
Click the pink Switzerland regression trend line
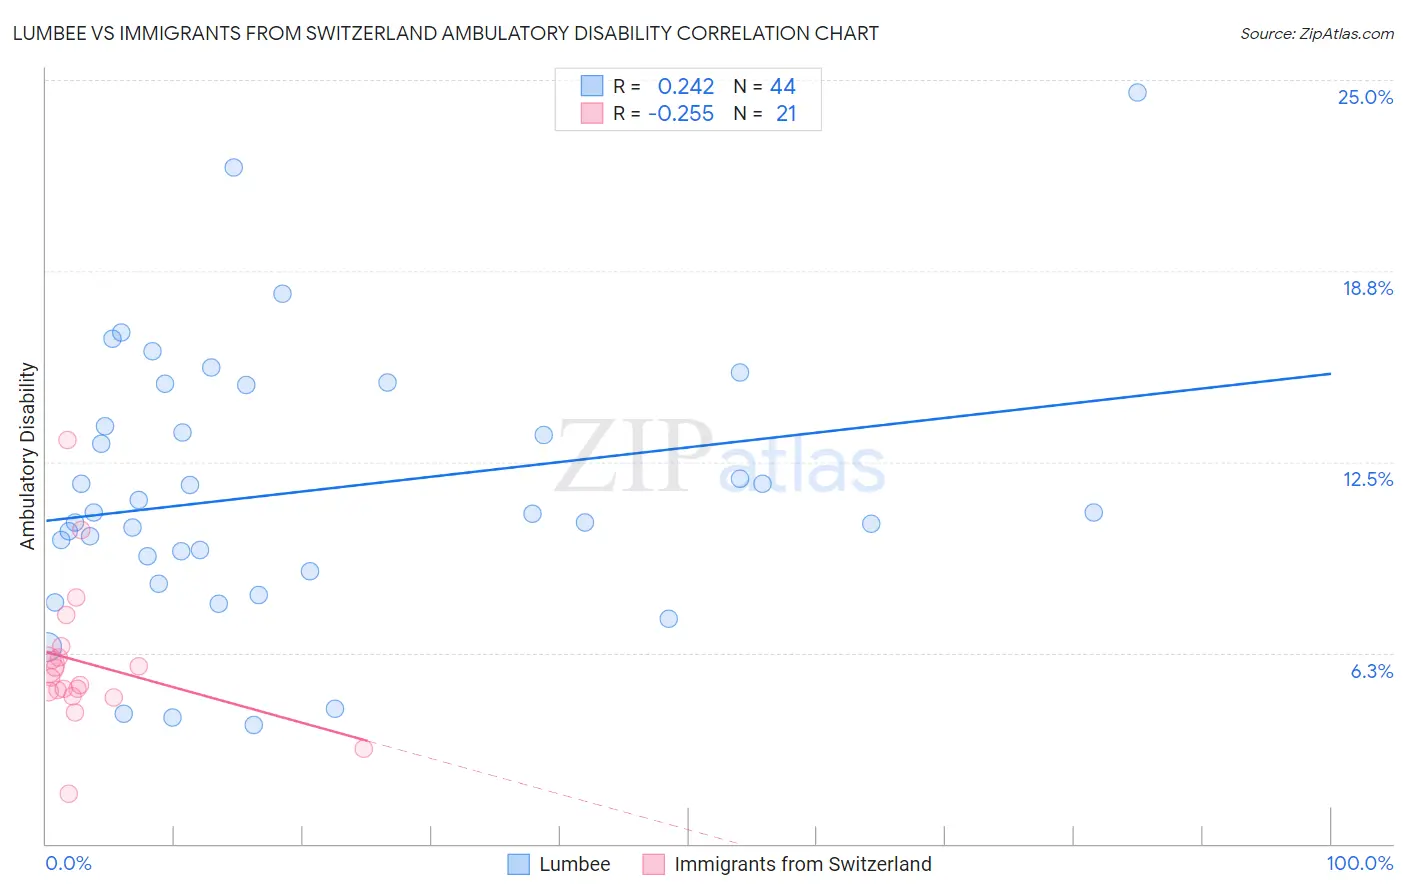pyautogui.click(x=207, y=696)
